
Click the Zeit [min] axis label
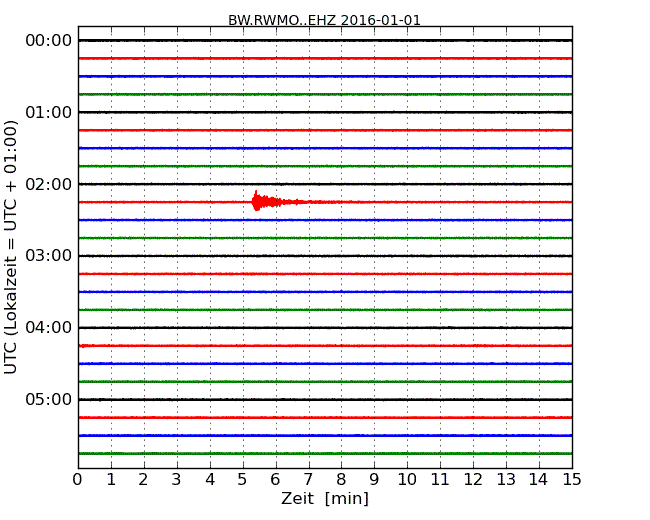325,498
